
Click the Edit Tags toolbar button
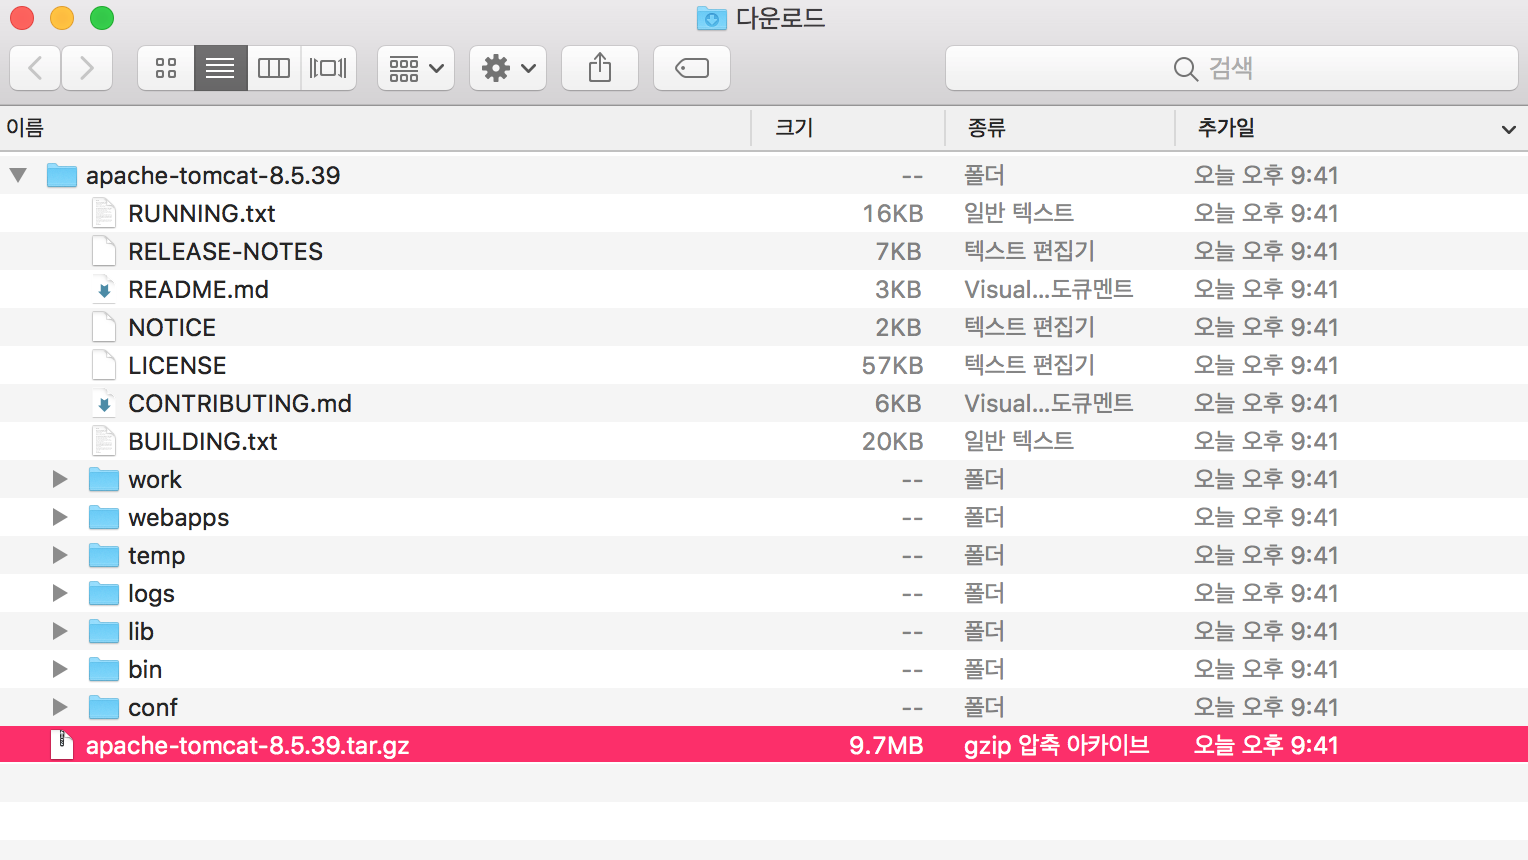click(x=692, y=68)
